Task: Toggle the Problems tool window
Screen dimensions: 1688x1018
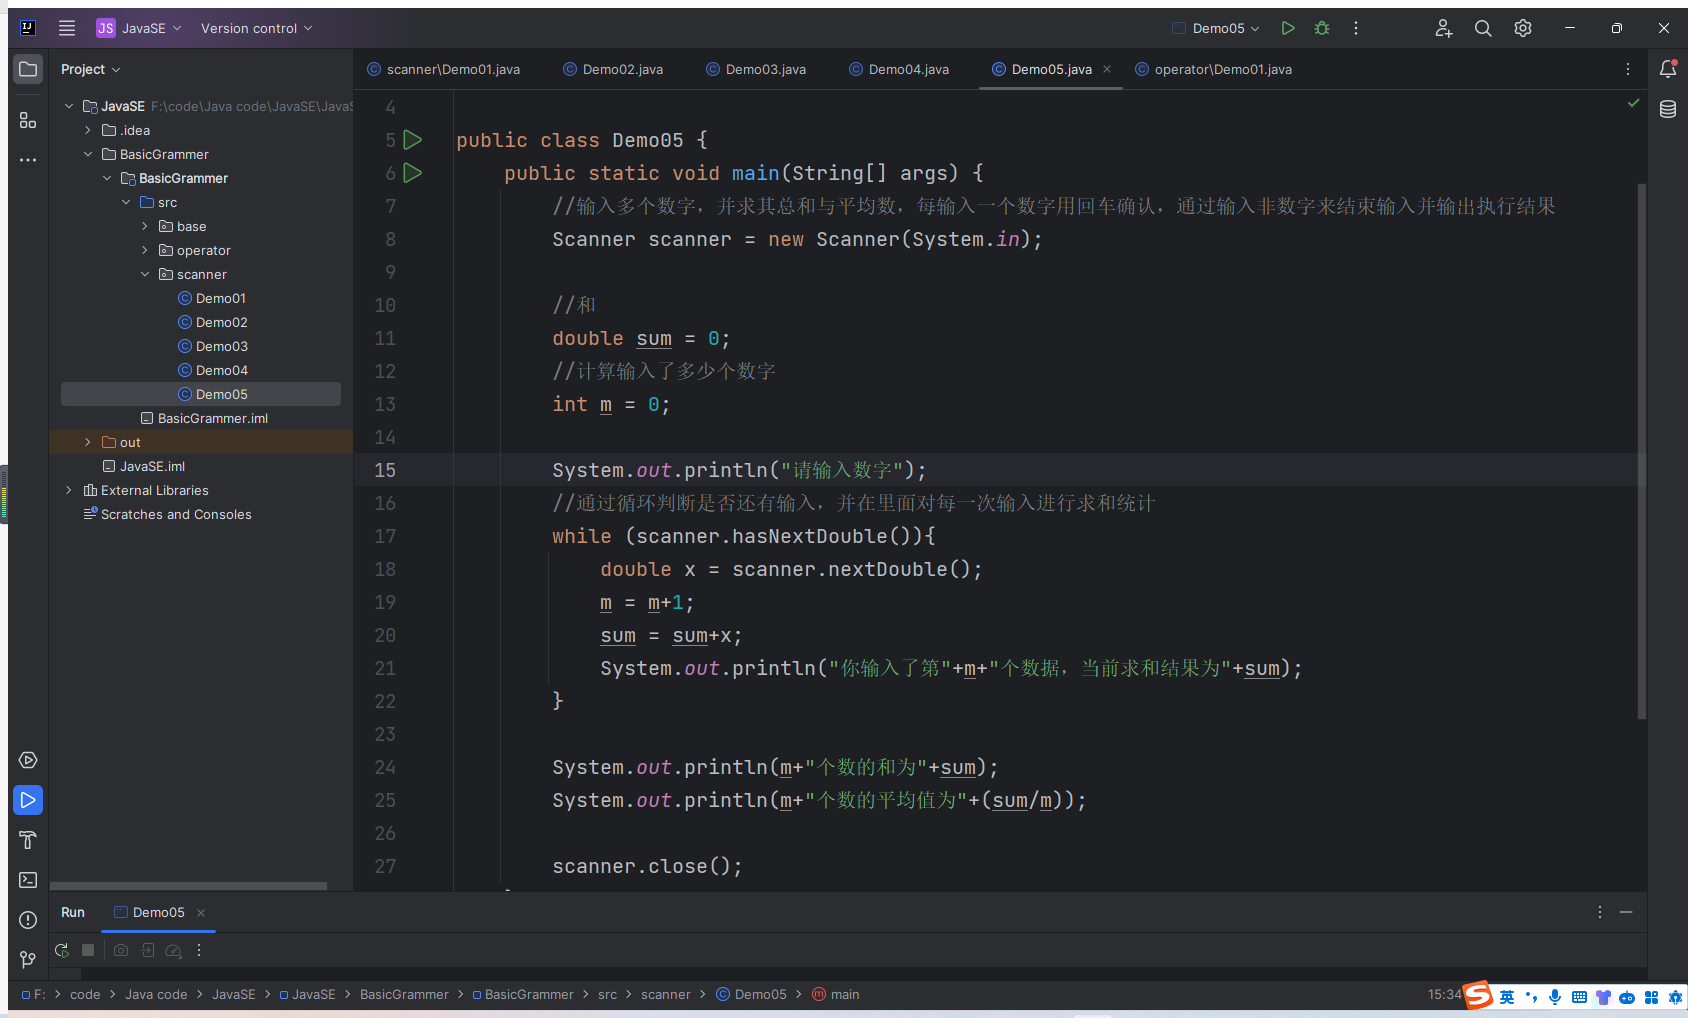Action: 28,920
